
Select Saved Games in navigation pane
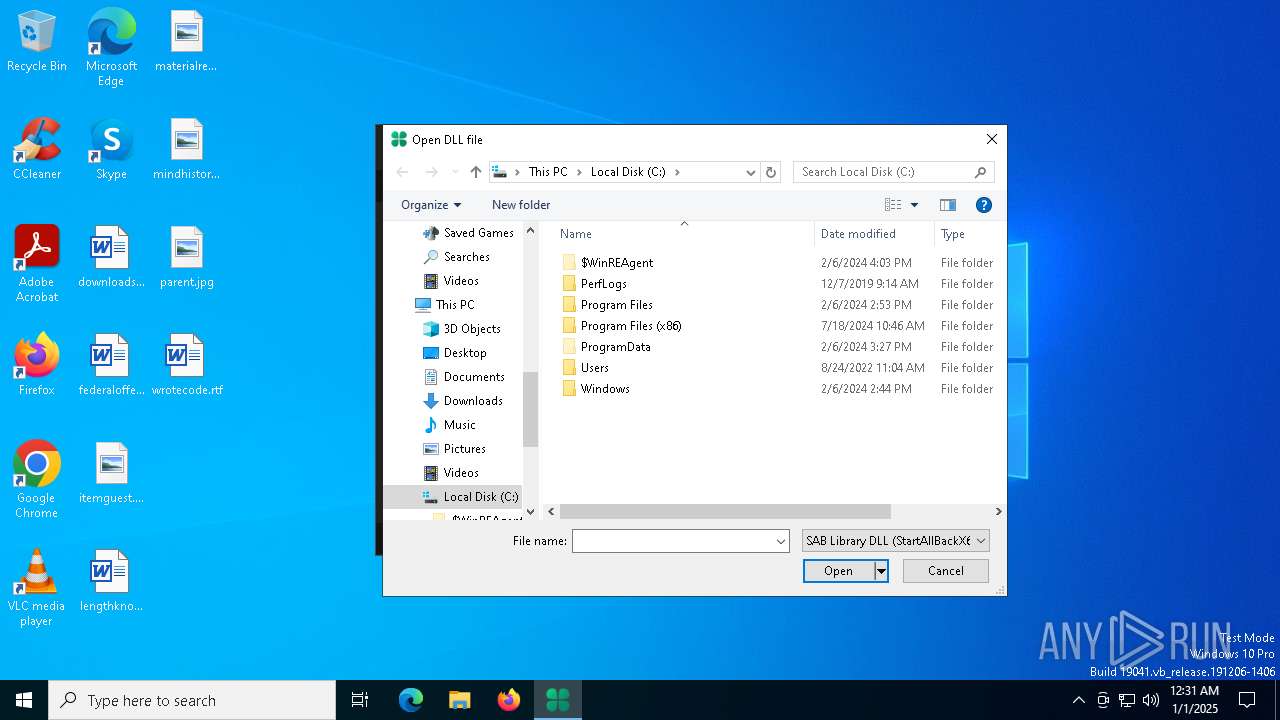pos(468,233)
